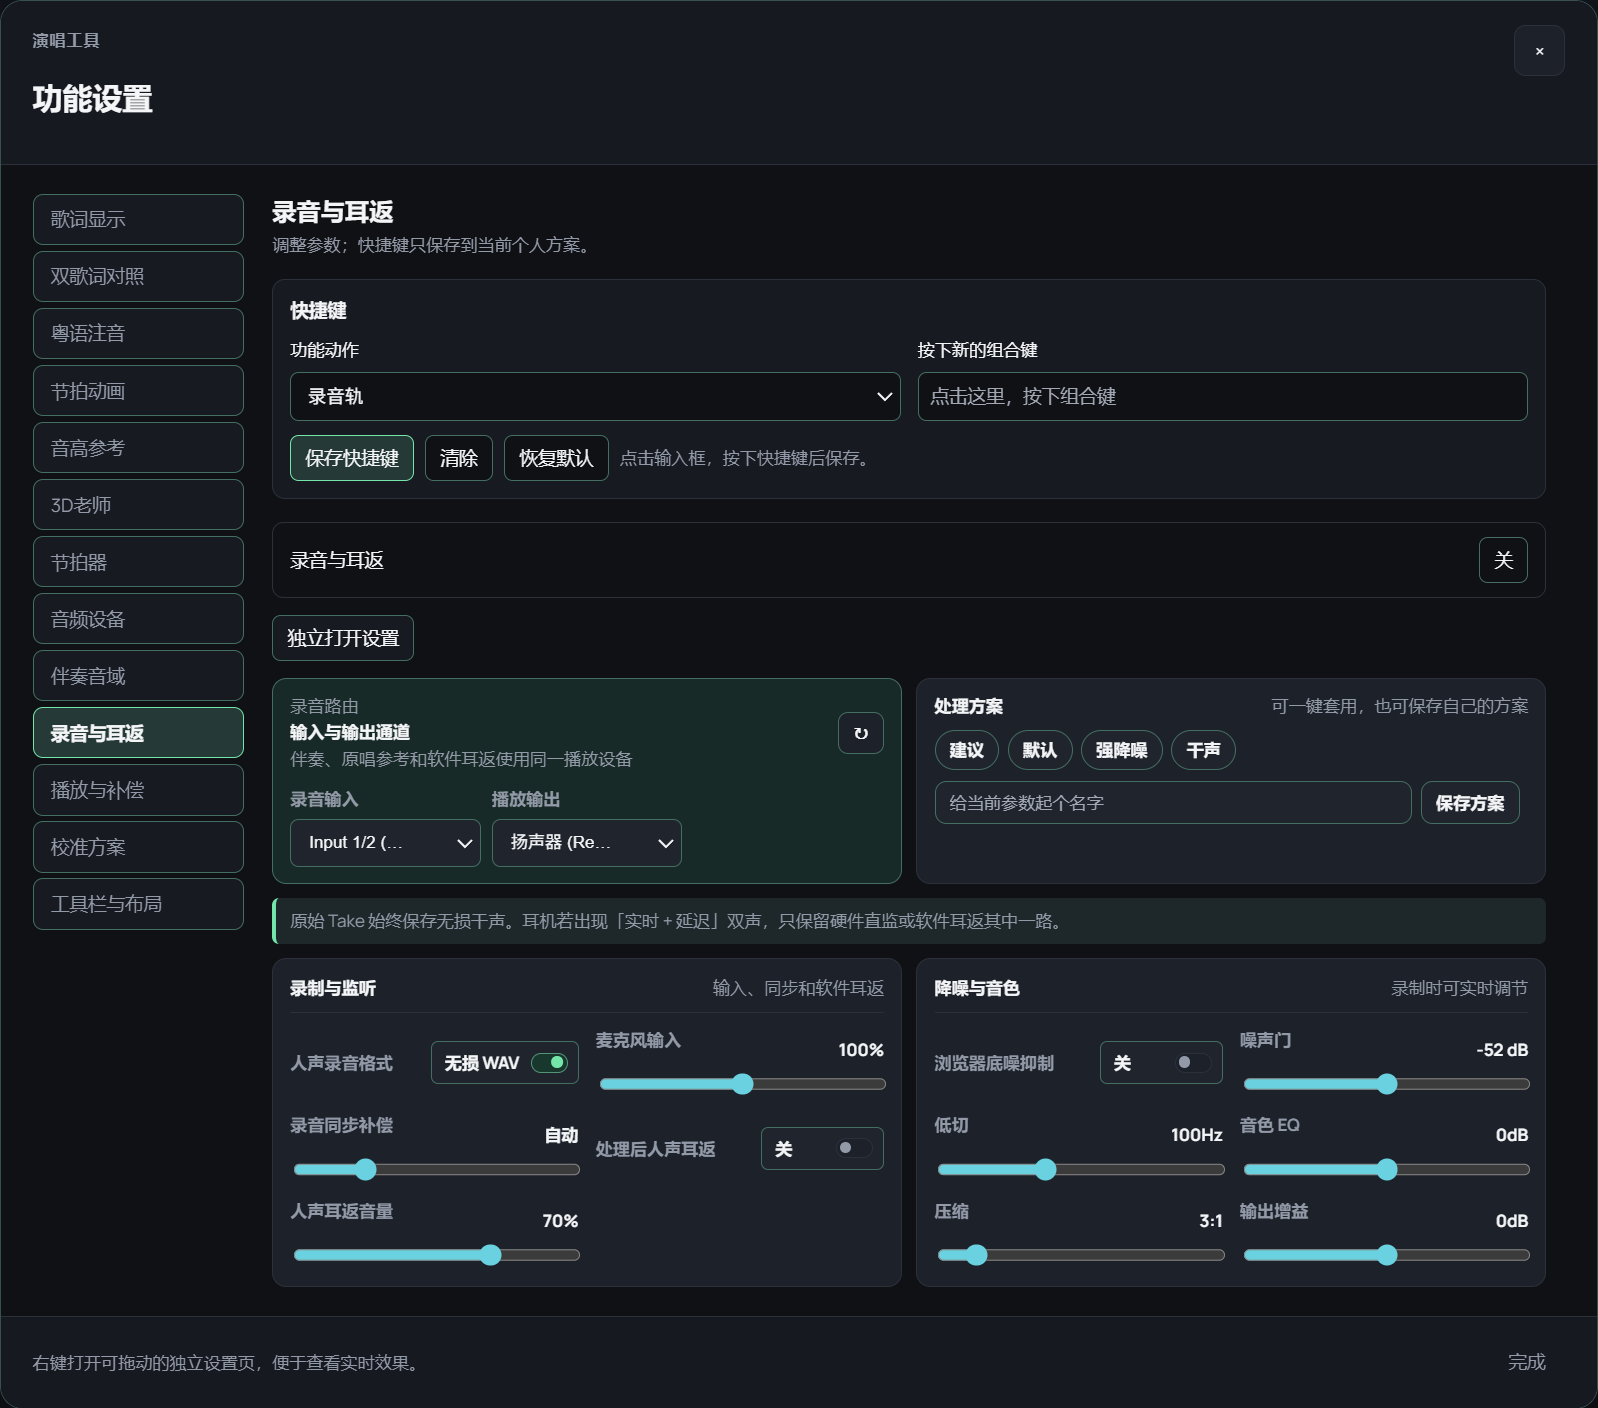The image size is (1598, 1408).
Task: Apply the 建议 processing preset
Action: pos(967,750)
